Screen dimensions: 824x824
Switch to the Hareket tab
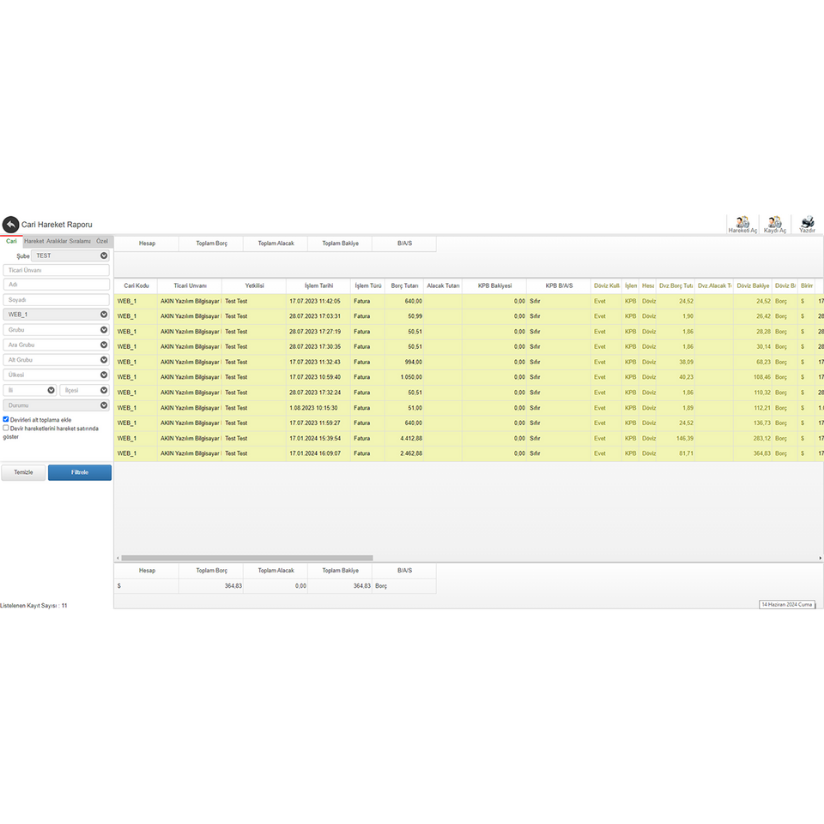point(34,241)
